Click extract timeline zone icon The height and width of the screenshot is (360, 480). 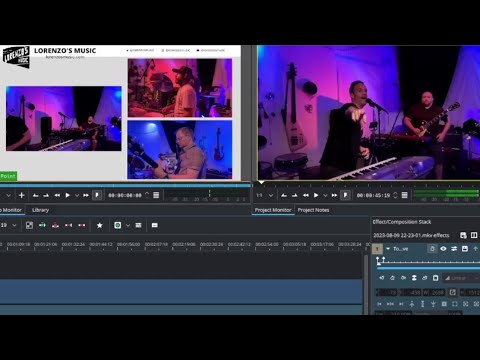(68, 225)
